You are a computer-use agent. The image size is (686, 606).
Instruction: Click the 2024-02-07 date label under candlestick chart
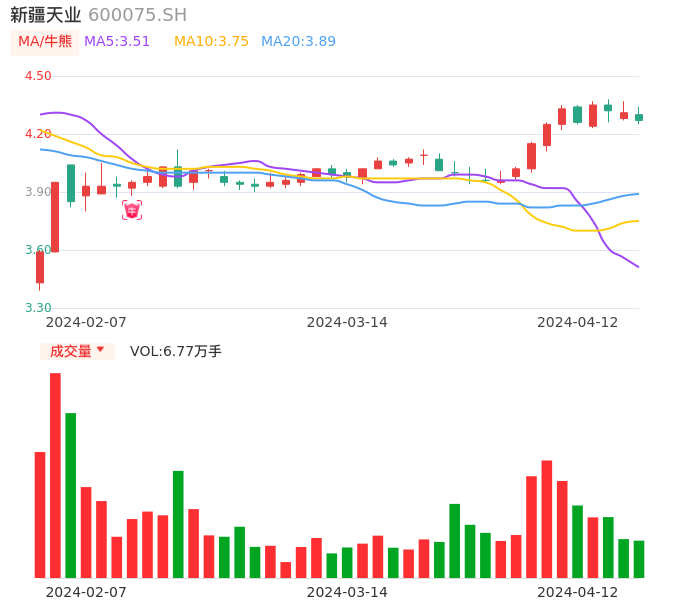[86, 322]
